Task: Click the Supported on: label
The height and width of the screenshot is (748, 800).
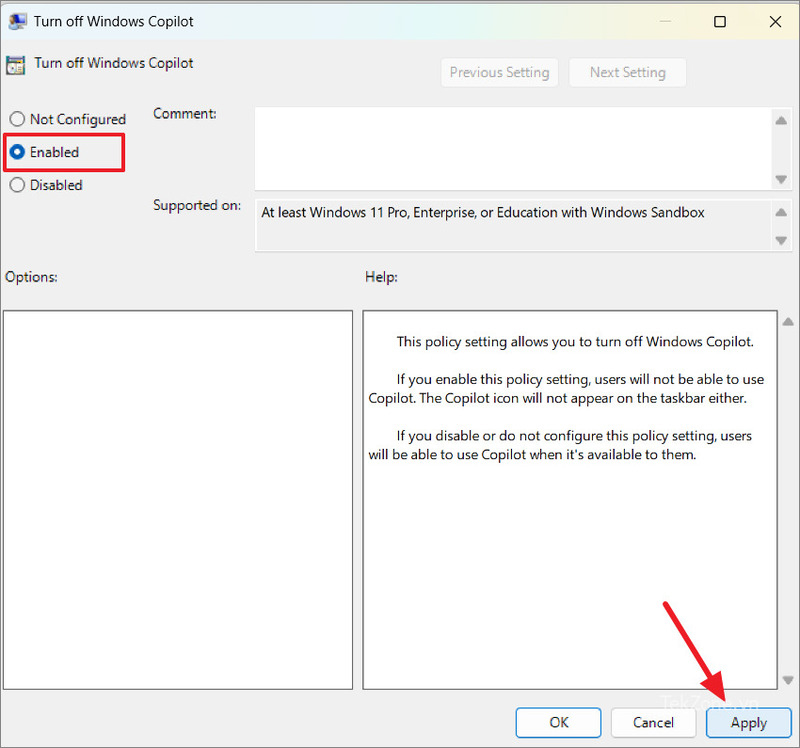Action: (x=197, y=205)
